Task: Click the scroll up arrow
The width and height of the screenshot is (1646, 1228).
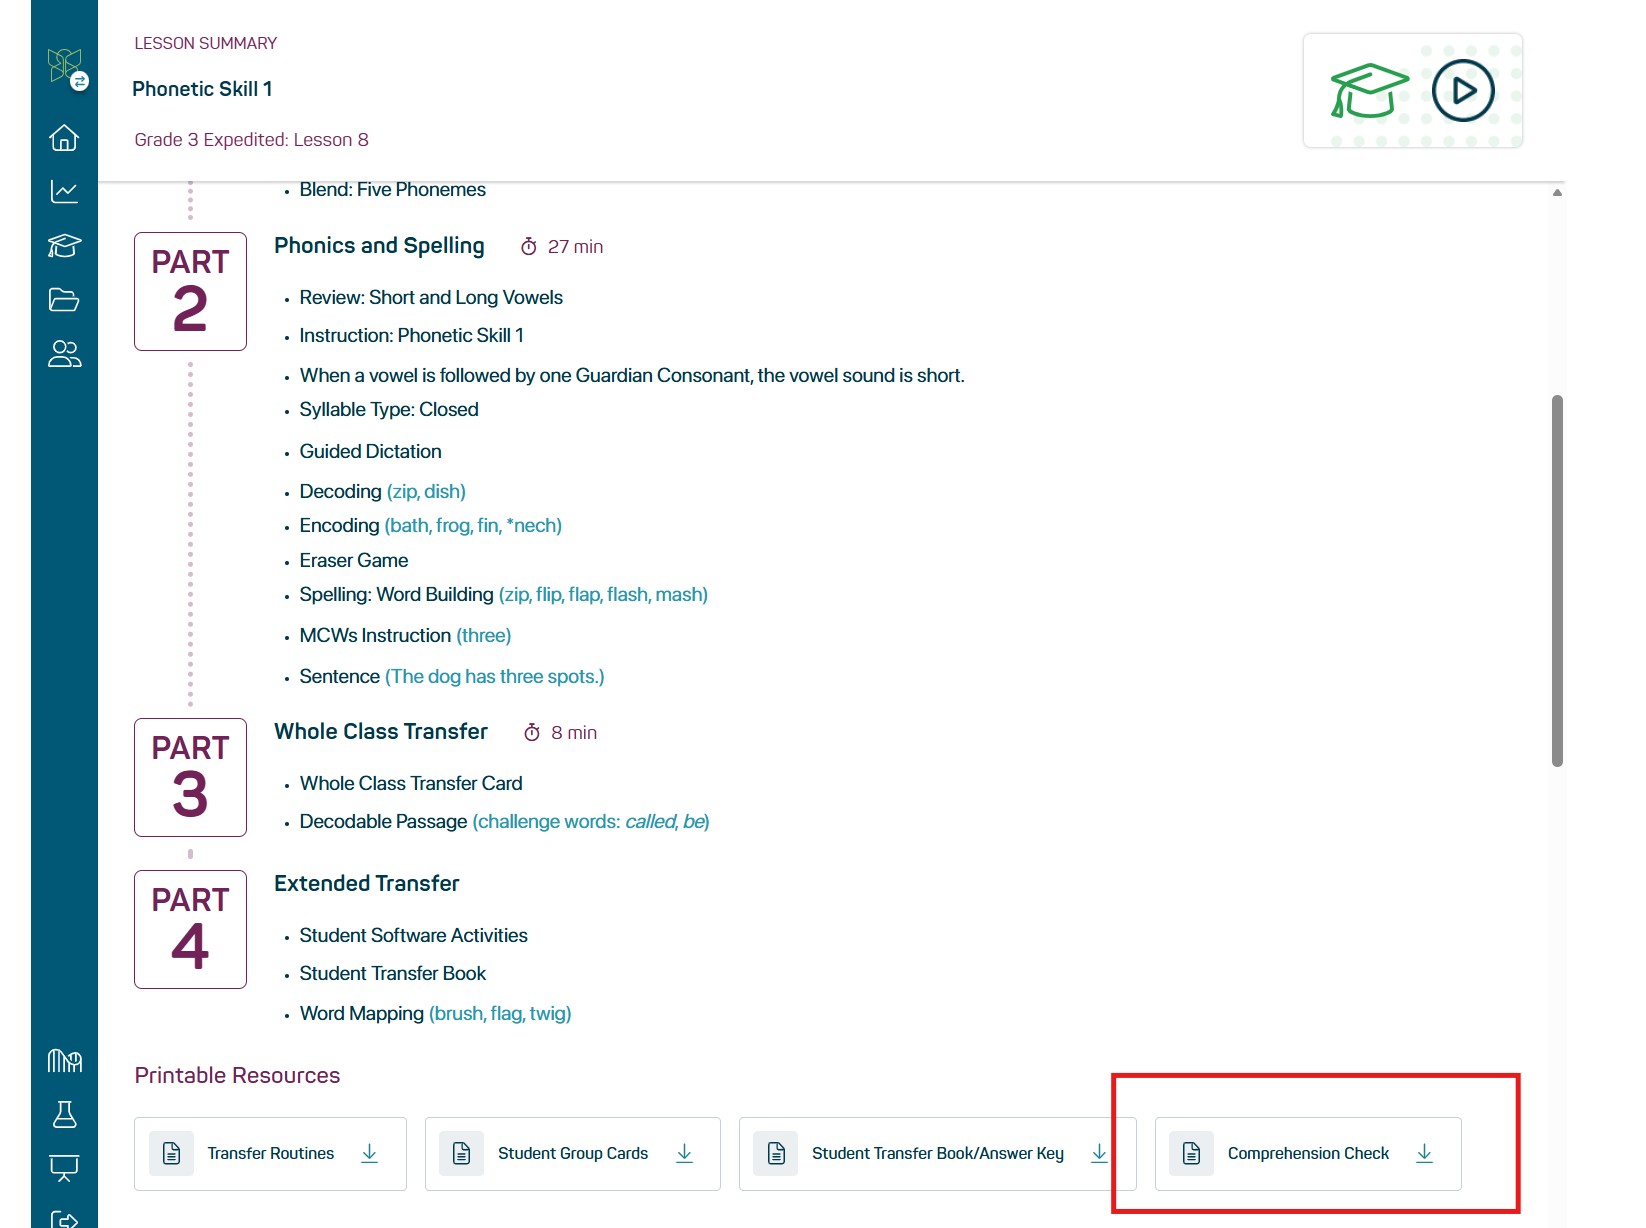Action: (x=1557, y=193)
